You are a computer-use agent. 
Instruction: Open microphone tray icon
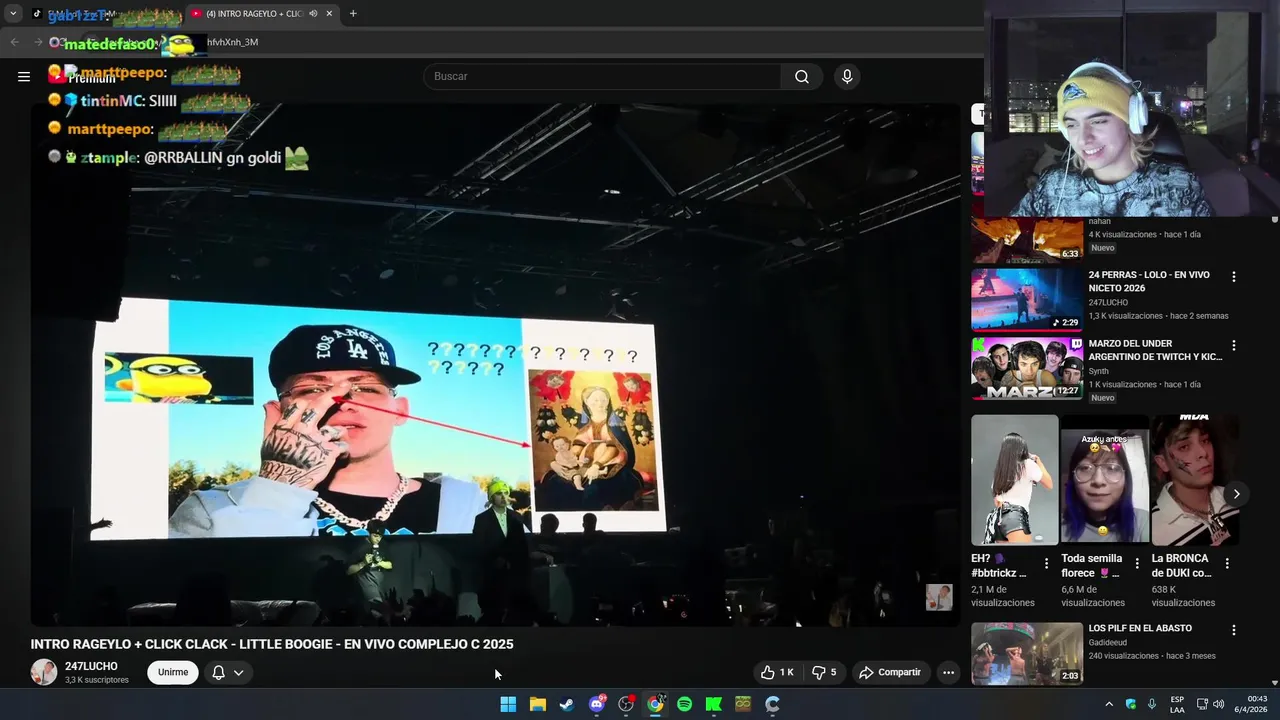pyautogui.click(x=1152, y=704)
